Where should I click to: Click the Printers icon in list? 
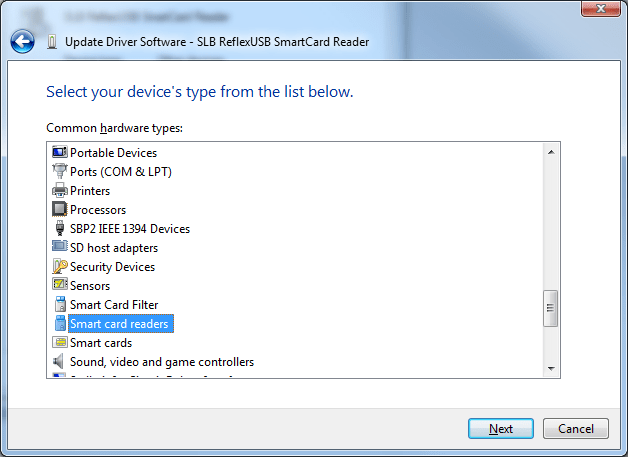click(x=59, y=191)
